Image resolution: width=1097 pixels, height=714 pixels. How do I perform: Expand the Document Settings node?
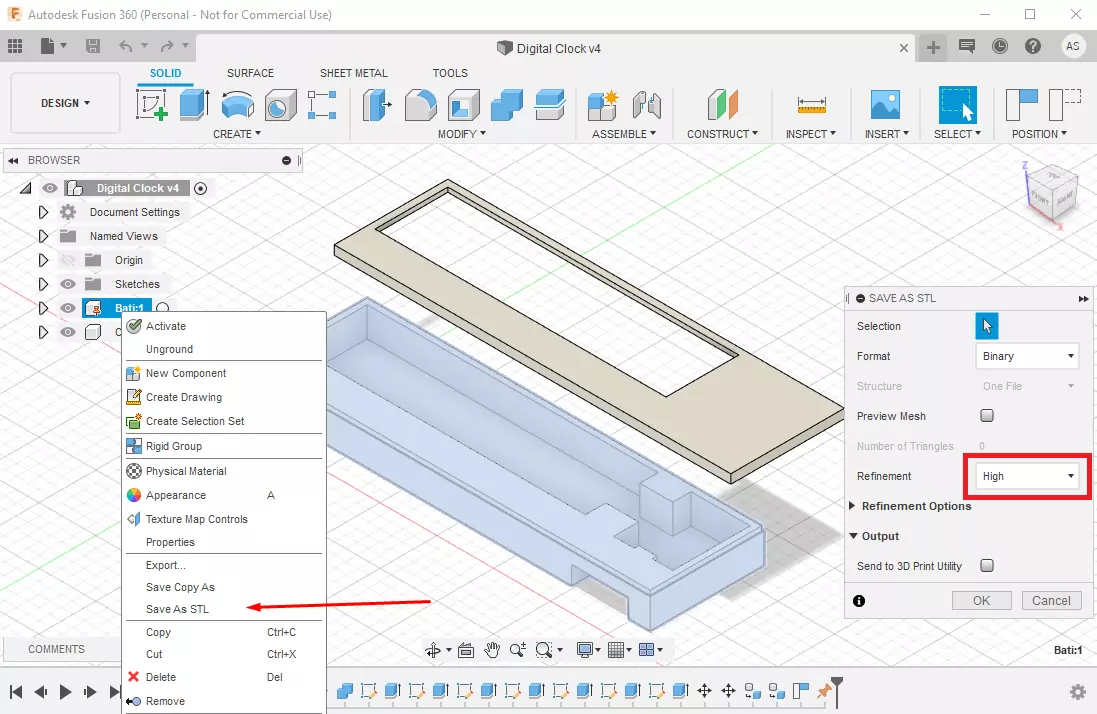(x=43, y=212)
